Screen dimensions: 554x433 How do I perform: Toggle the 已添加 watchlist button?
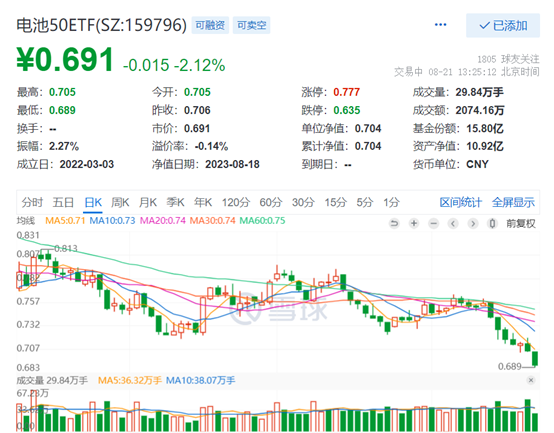point(503,25)
